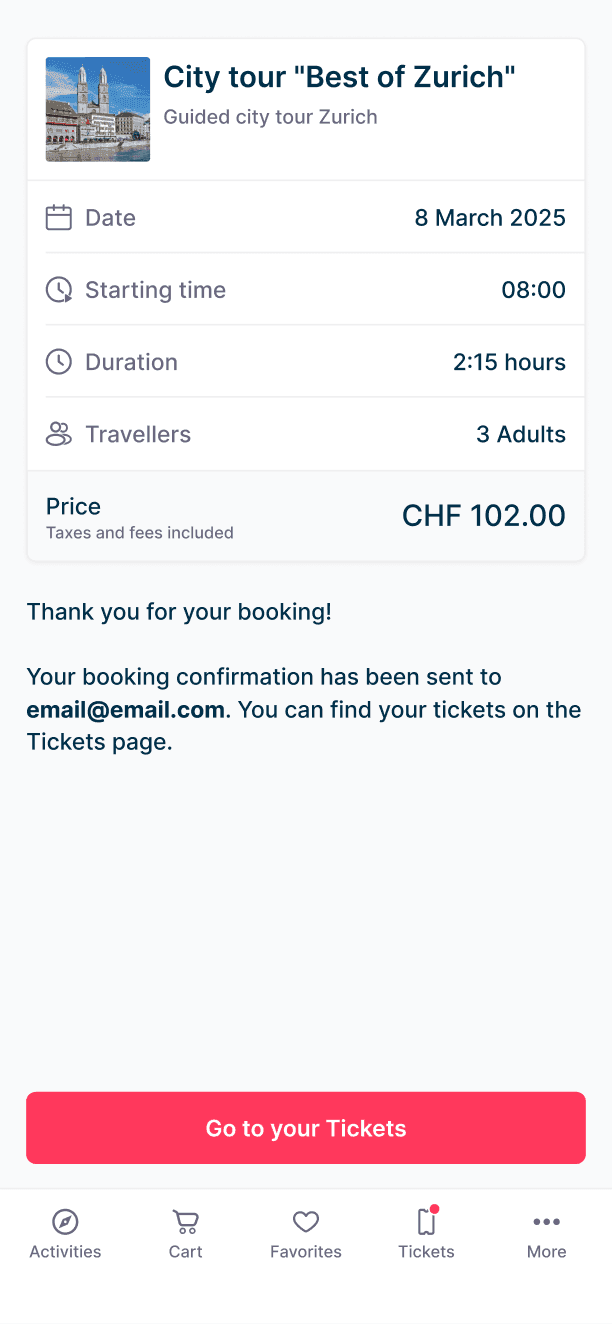
Task: Click the email@email.com address text
Action: tap(125, 710)
